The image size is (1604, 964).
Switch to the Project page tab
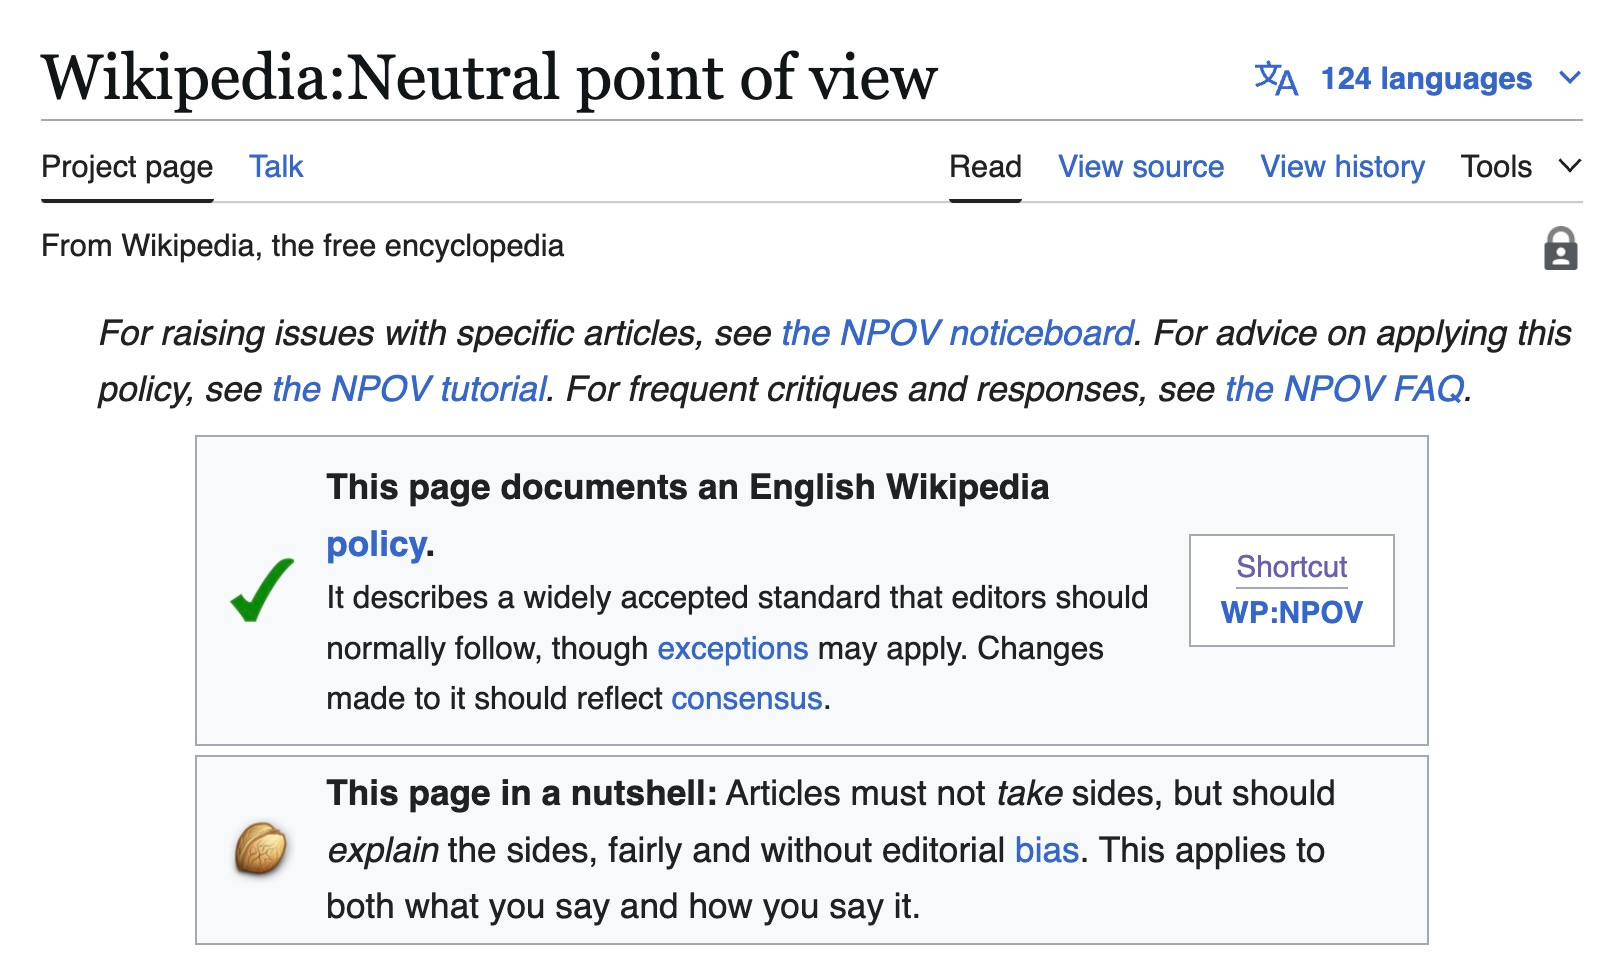coord(127,166)
